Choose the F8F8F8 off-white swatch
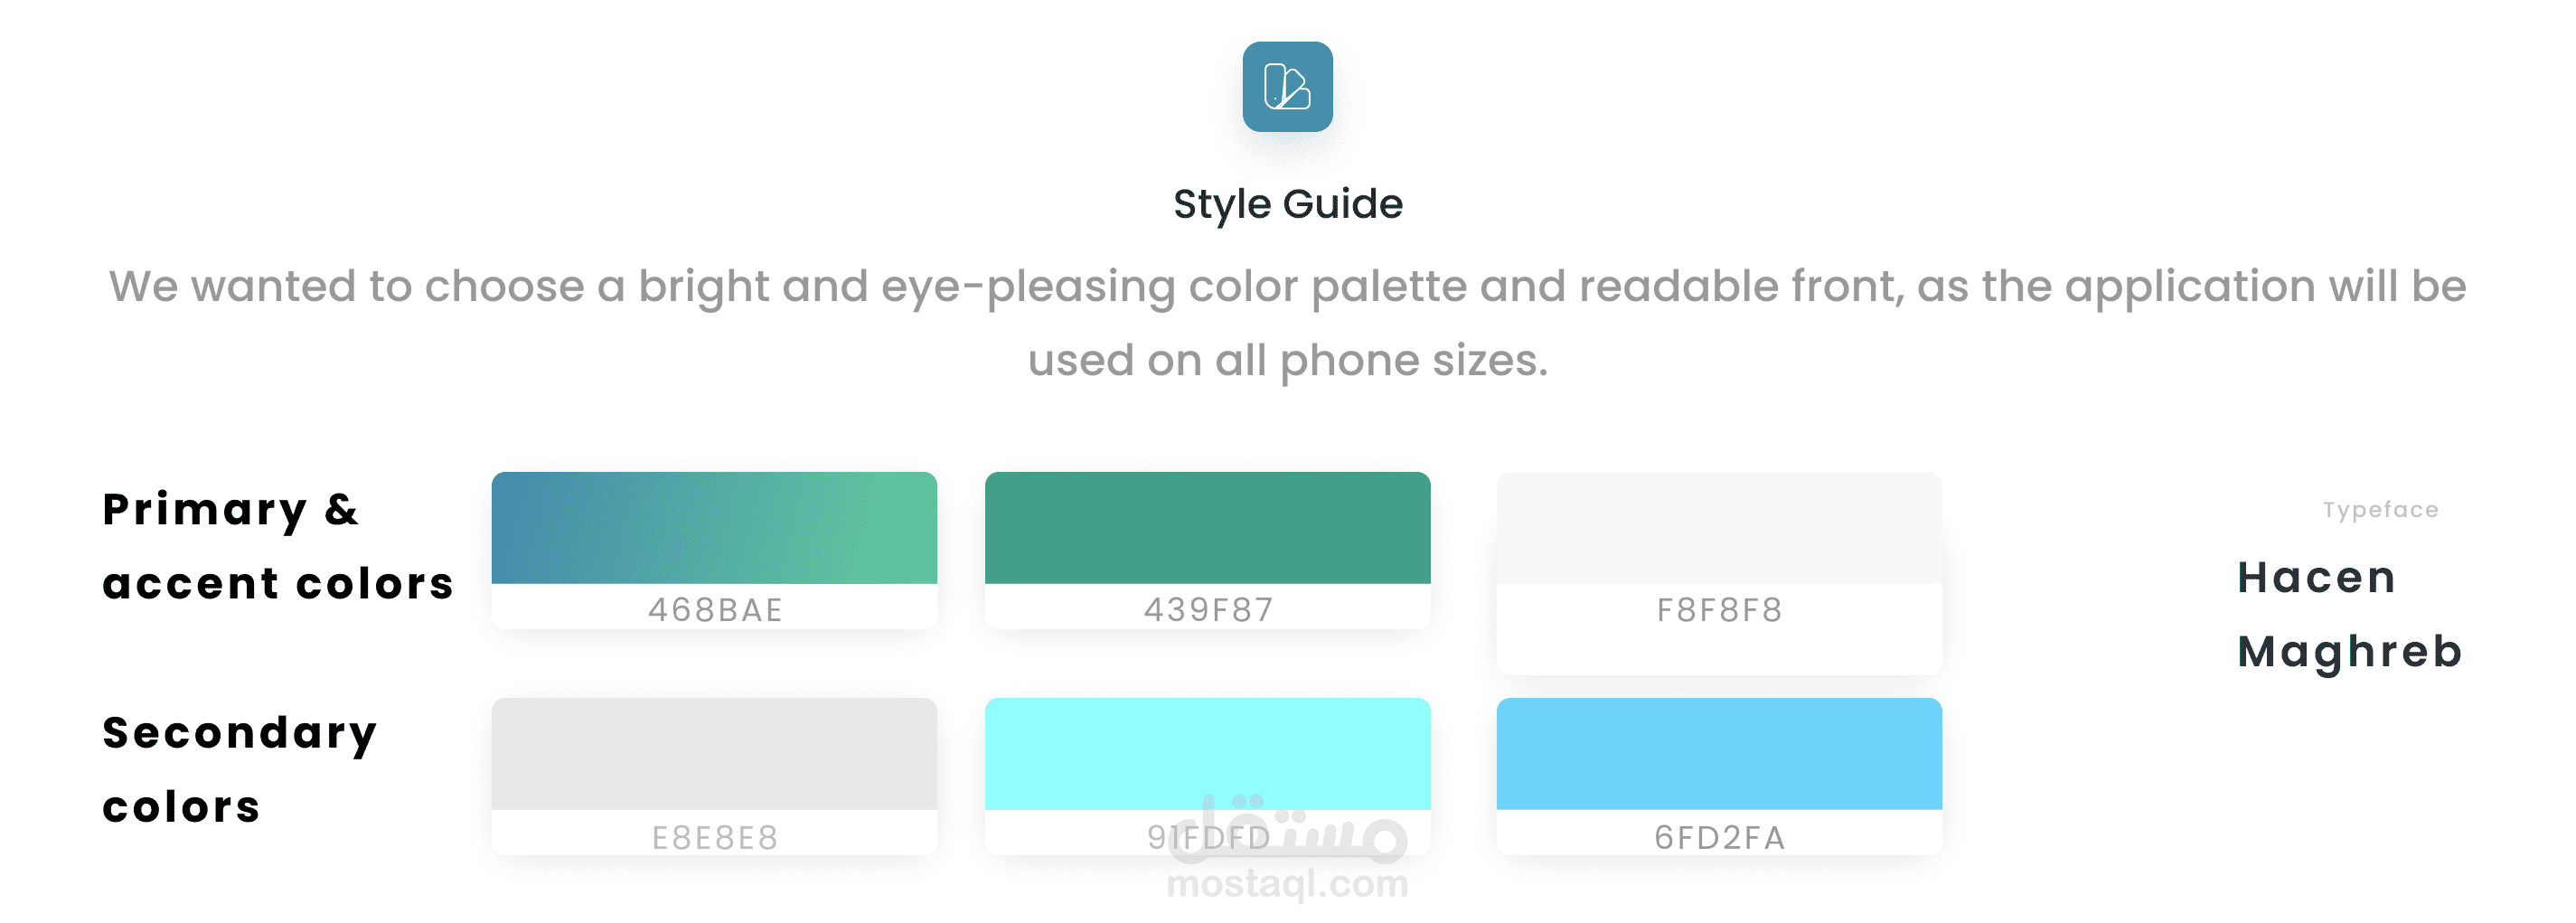The image size is (2576, 923). [1719, 528]
